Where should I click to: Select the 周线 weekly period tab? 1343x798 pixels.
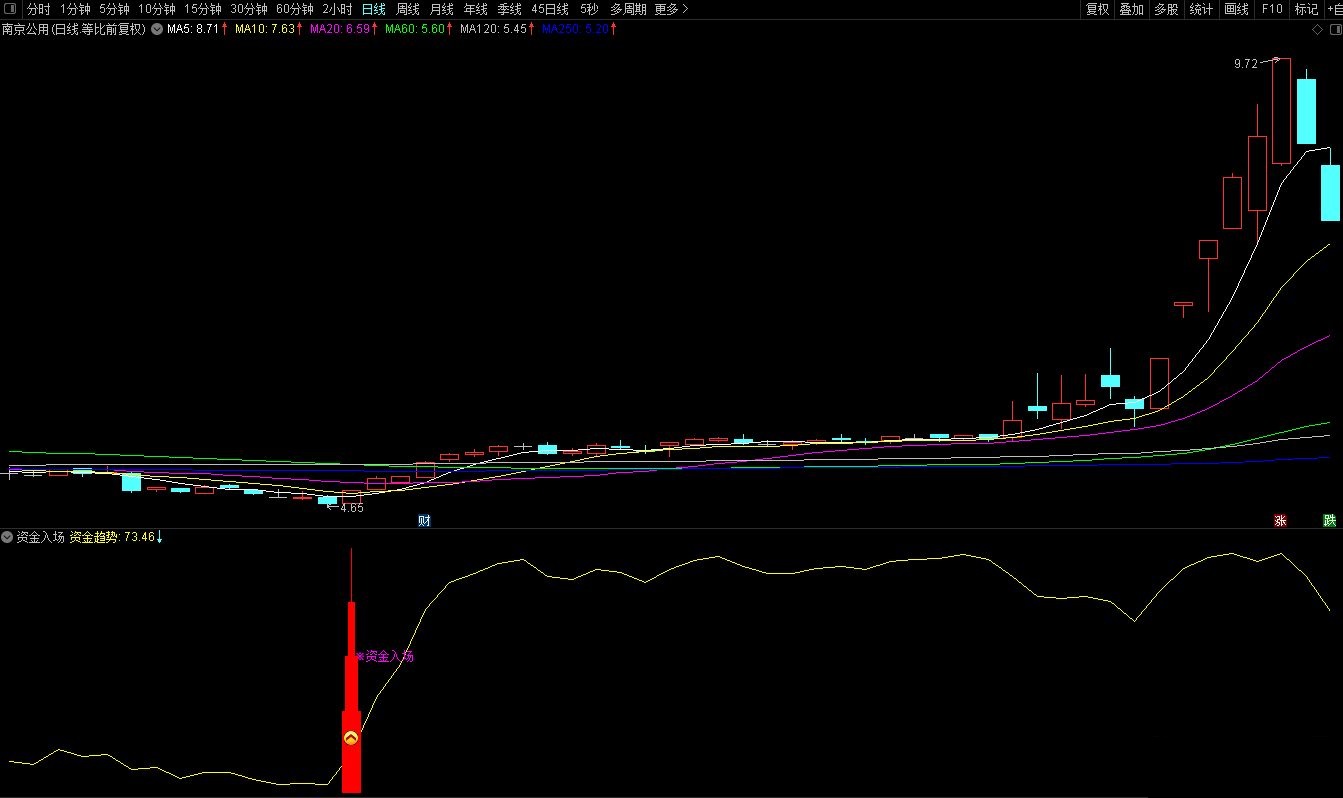tap(408, 9)
